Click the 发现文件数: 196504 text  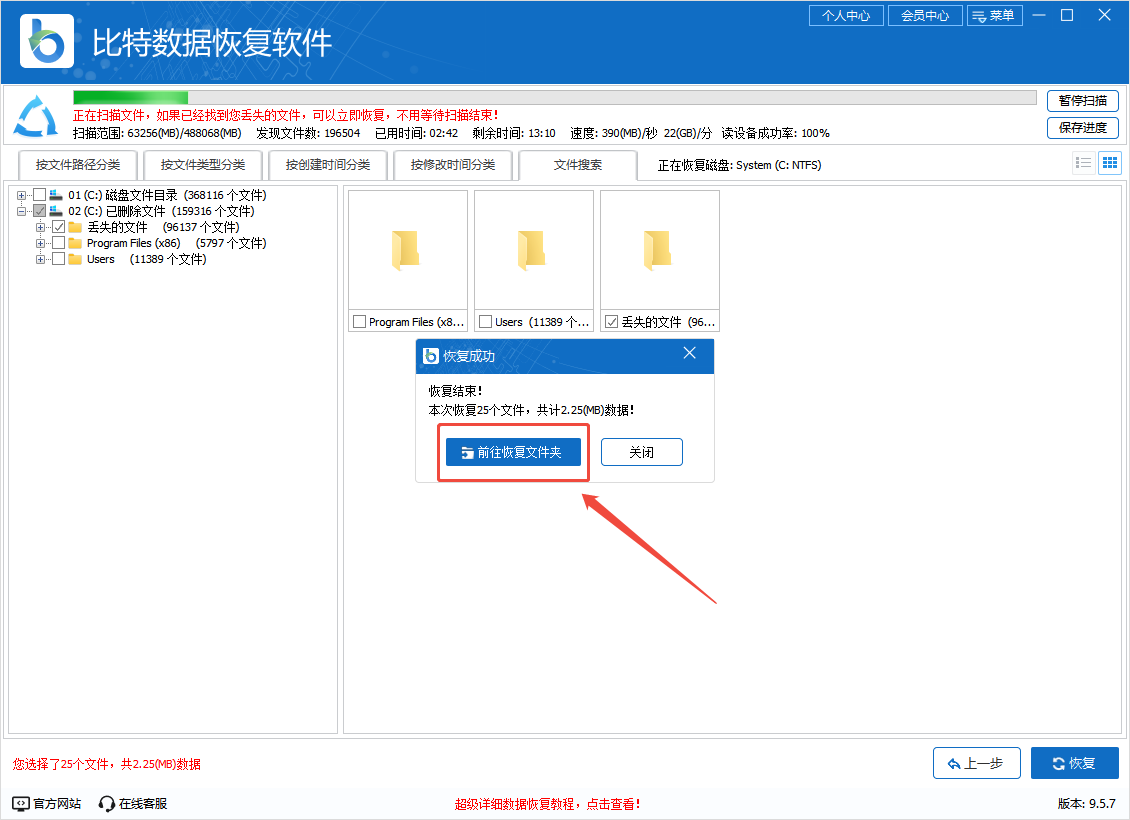point(308,133)
